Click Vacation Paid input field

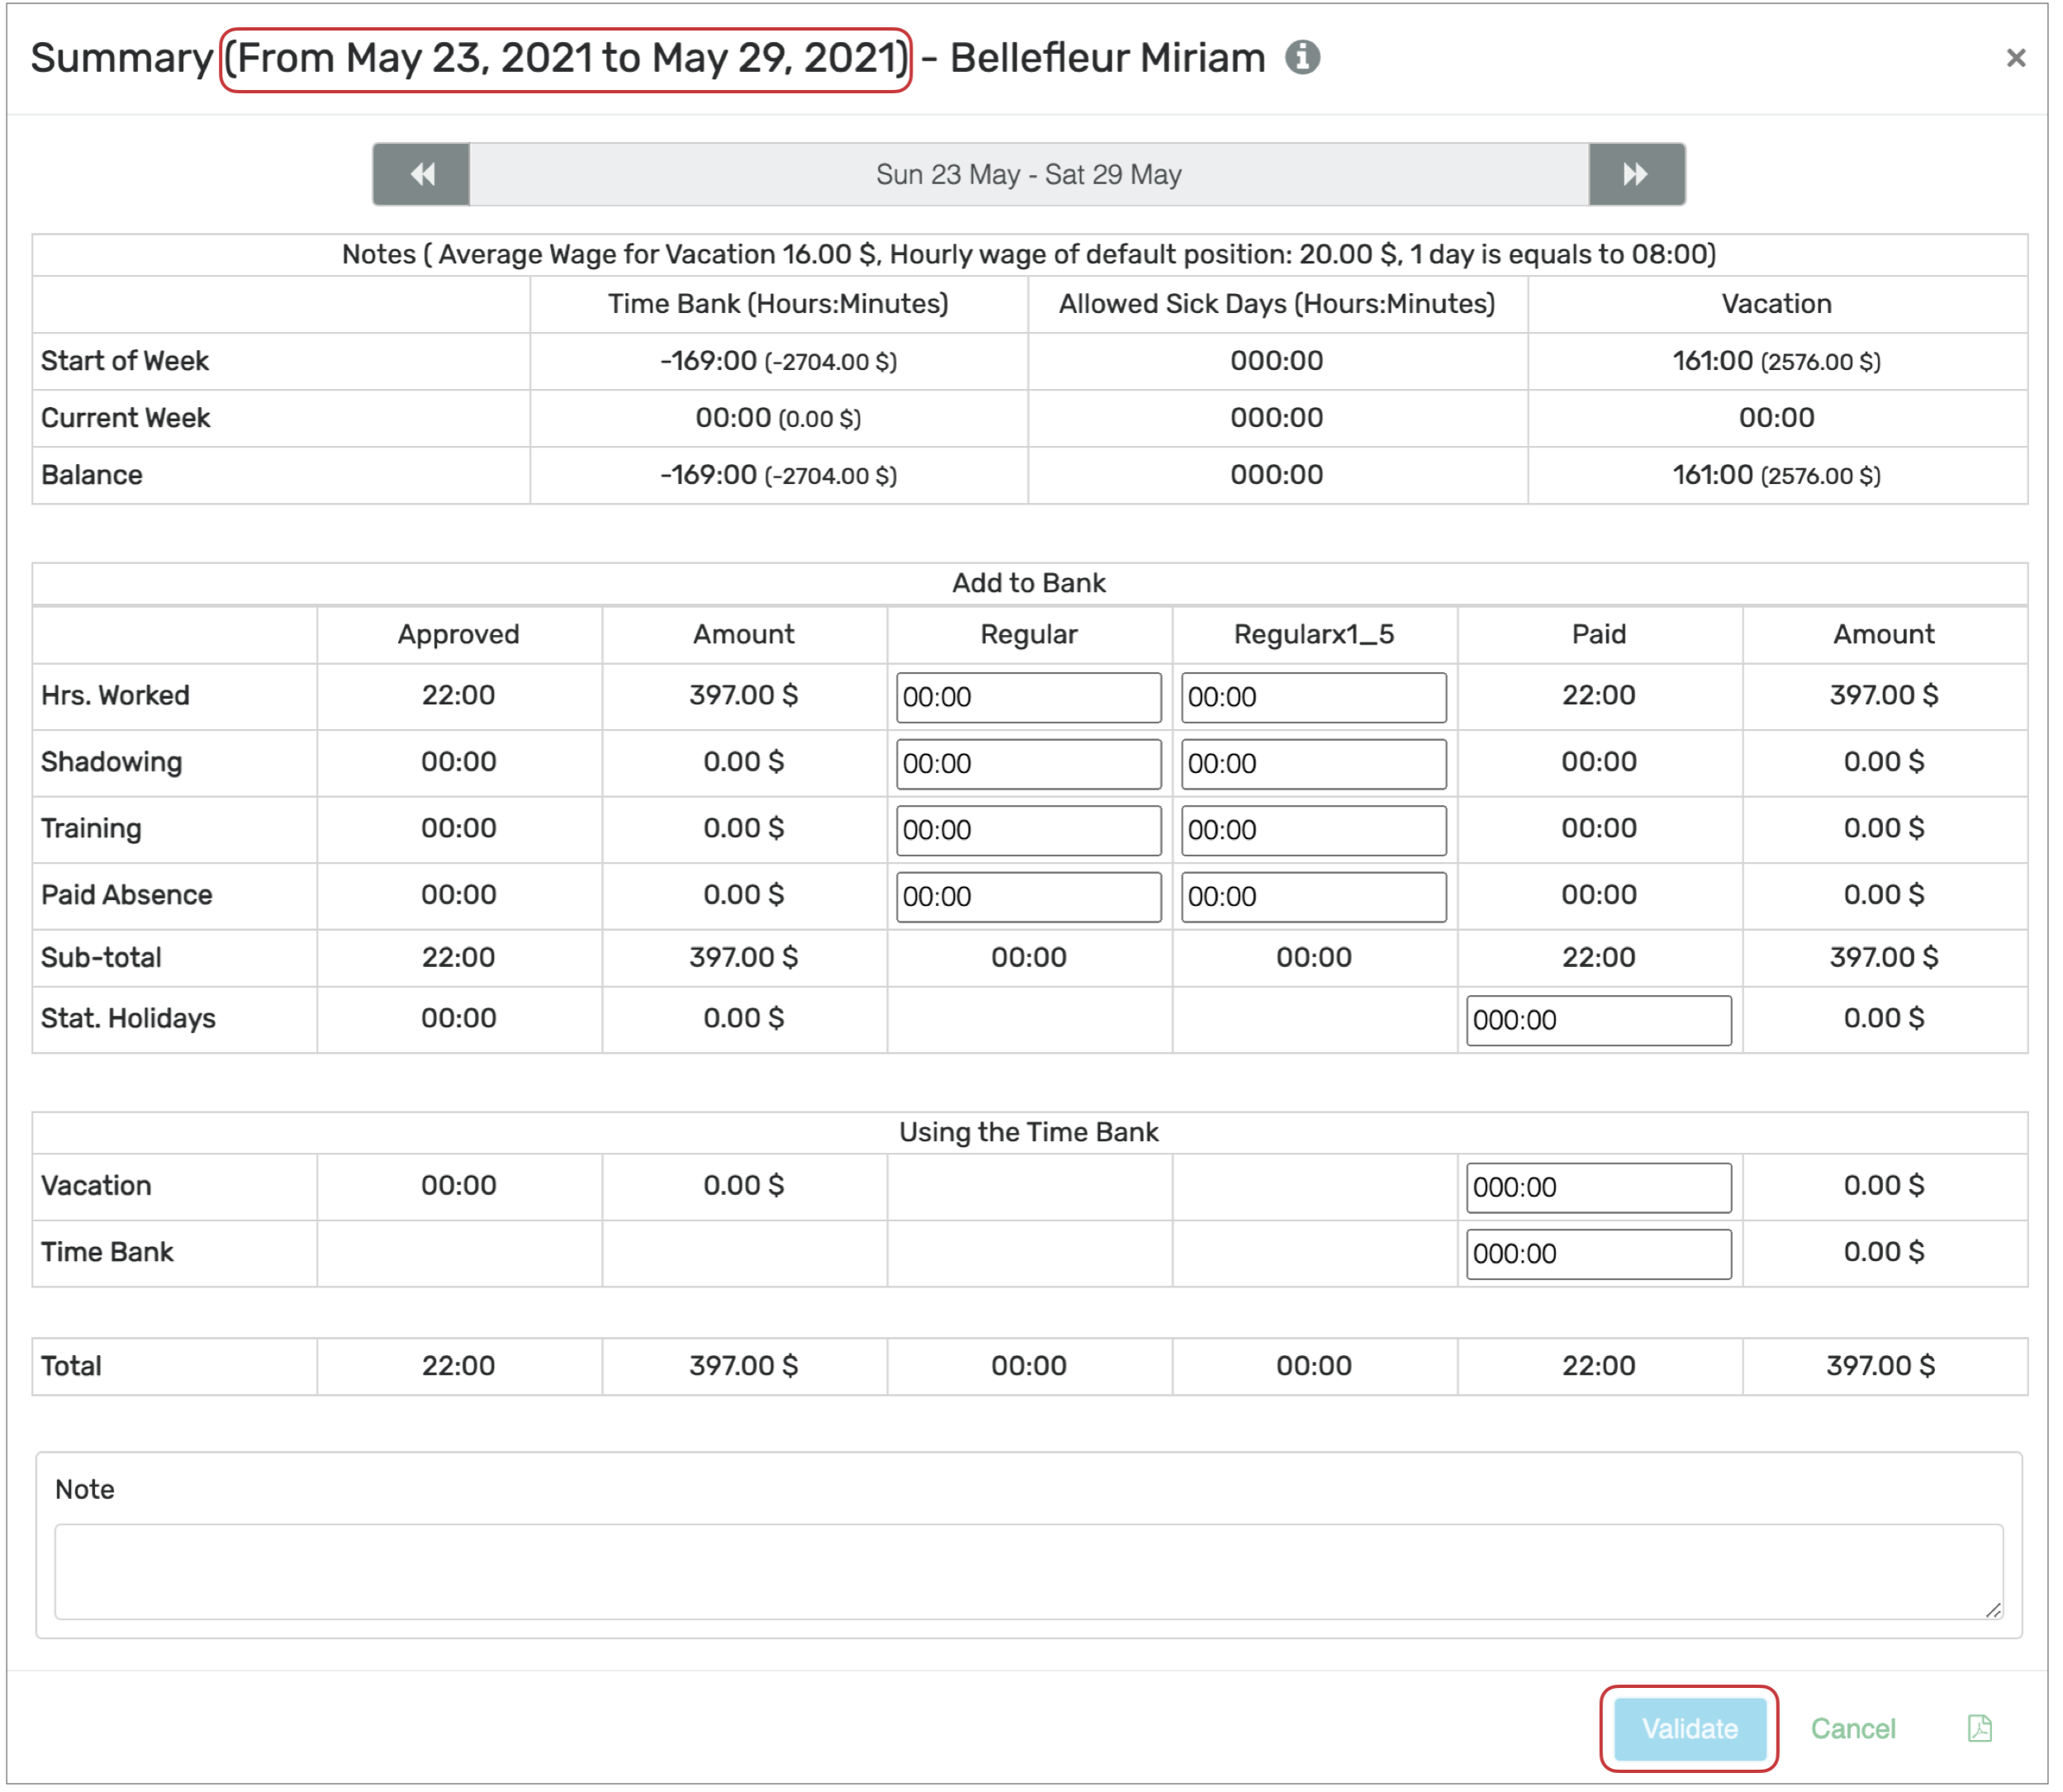[1598, 1187]
